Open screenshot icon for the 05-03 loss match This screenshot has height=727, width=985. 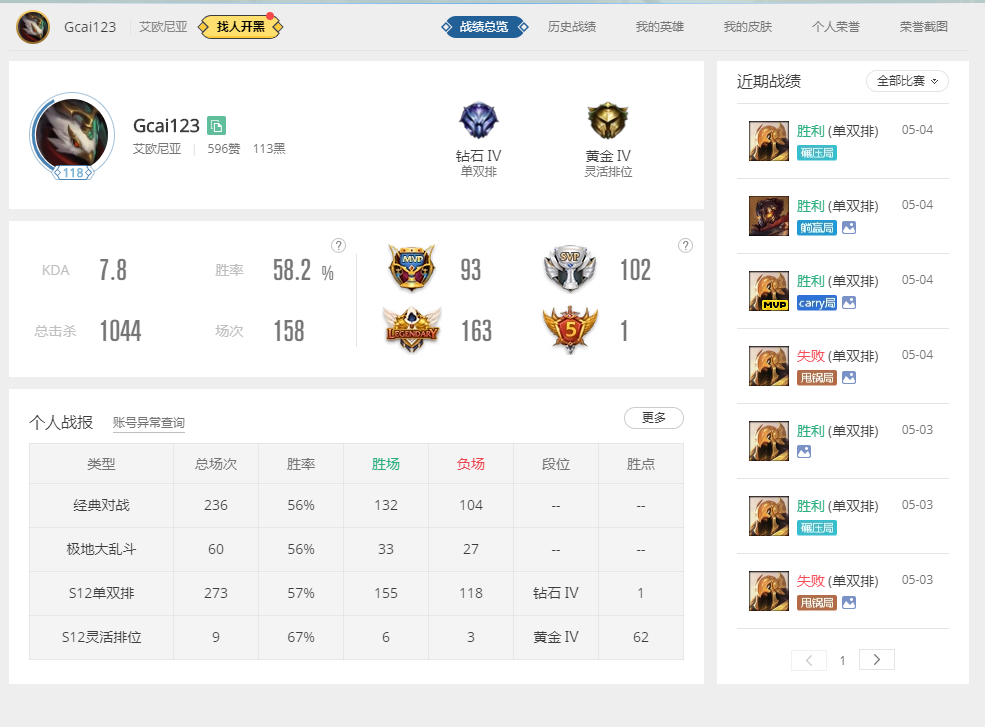[849, 602]
